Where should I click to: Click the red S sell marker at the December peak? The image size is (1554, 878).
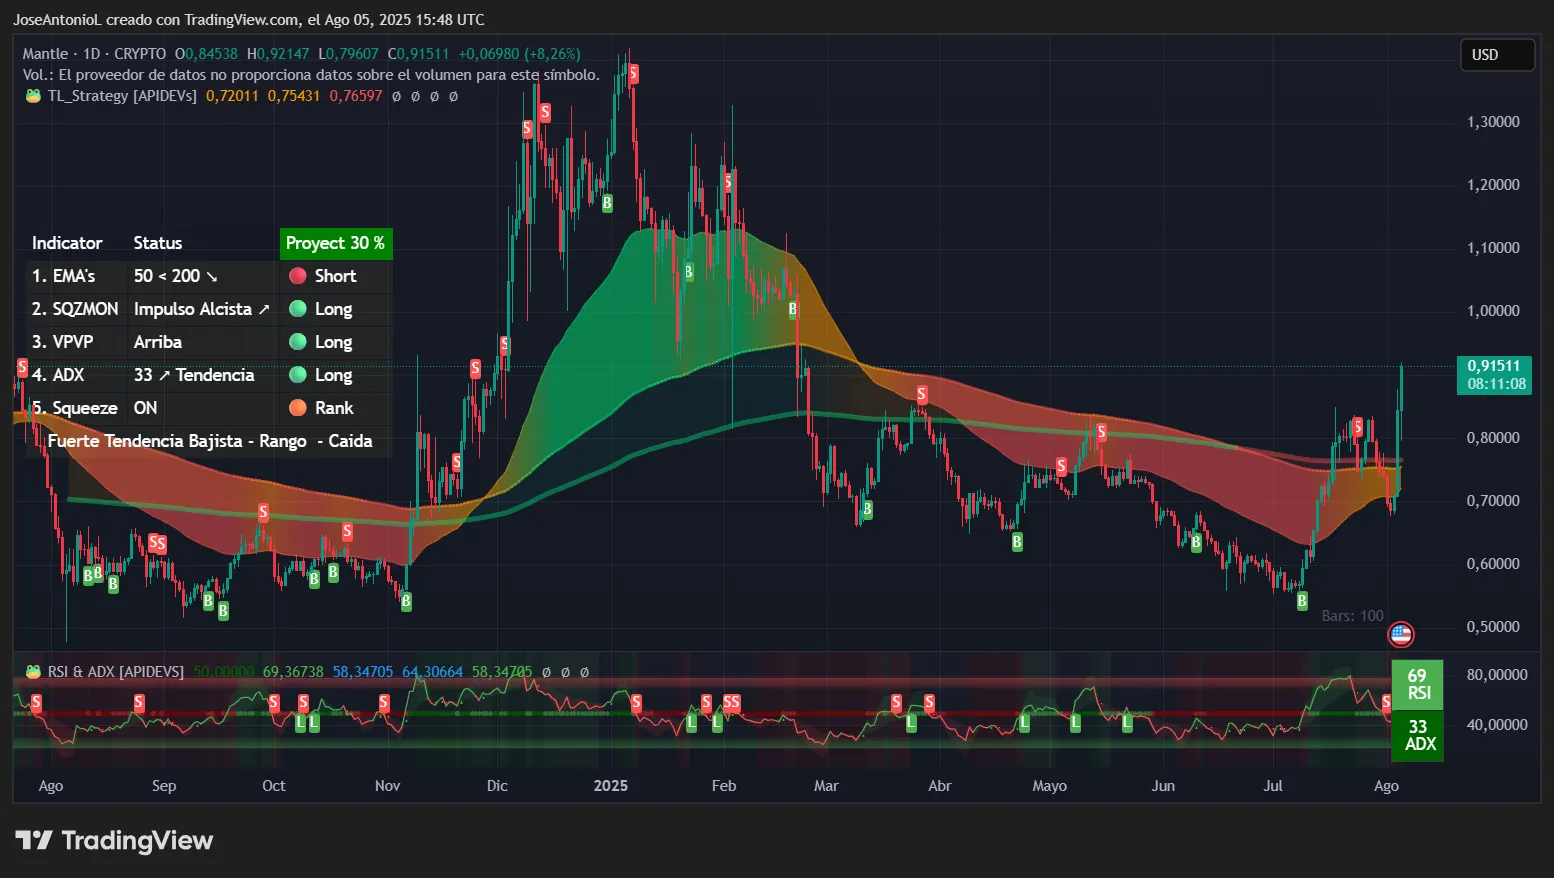tap(632, 72)
